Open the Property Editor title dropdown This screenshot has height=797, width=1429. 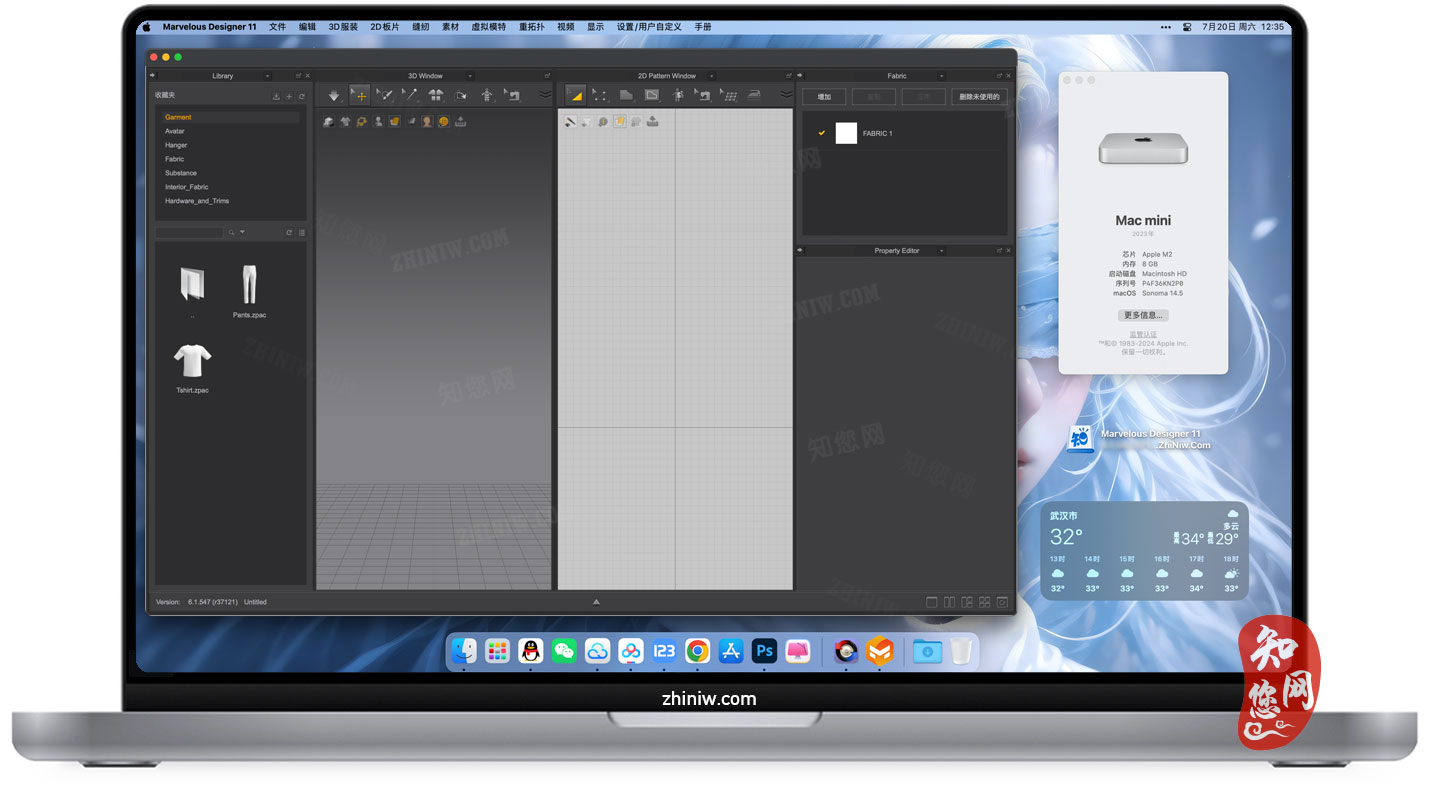click(941, 251)
